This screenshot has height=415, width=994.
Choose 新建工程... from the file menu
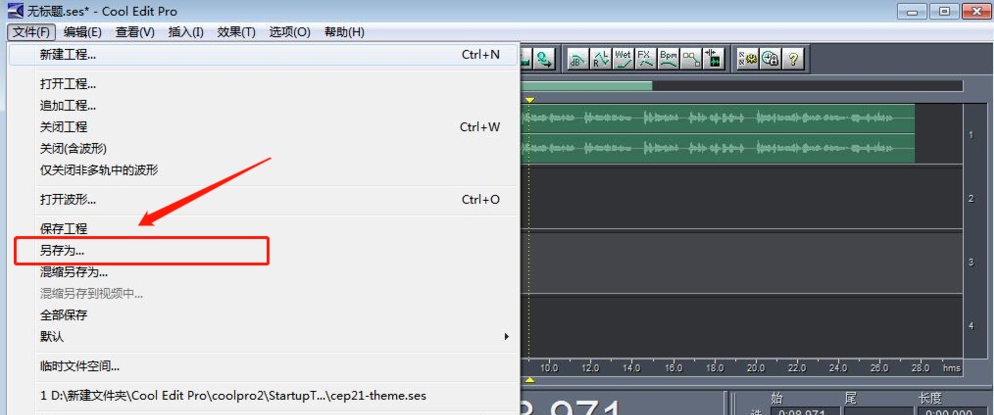click(x=264, y=55)
